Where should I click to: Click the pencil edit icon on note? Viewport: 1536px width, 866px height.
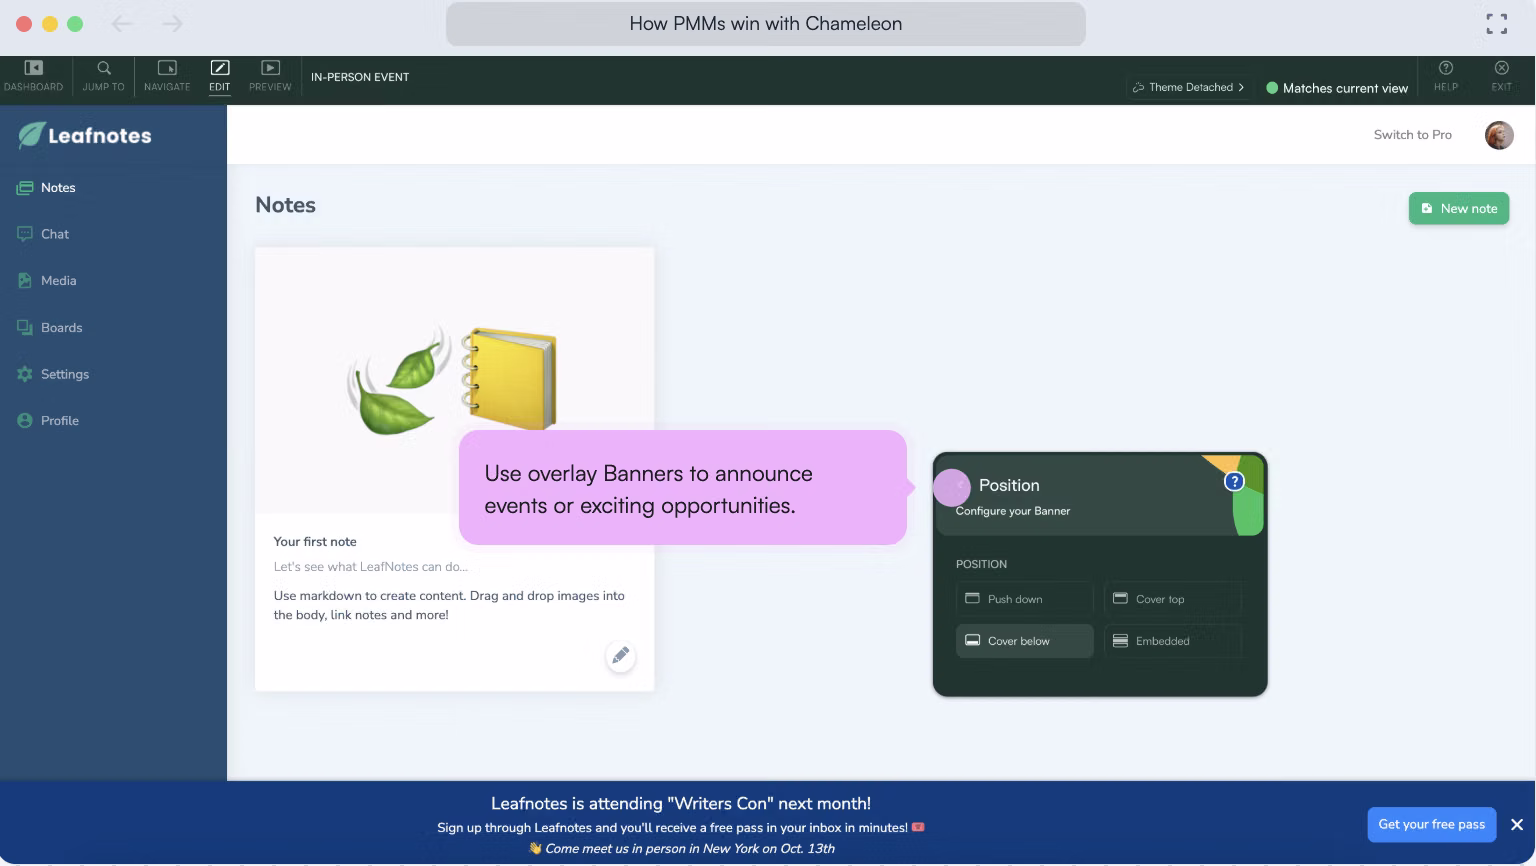point(620,656)
